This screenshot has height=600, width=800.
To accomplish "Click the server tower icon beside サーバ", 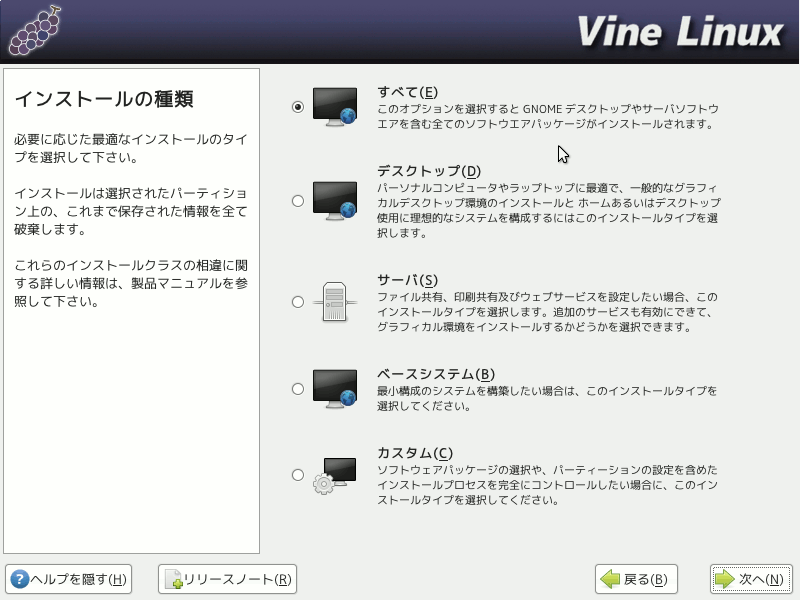I will click(x=335, y=302).
